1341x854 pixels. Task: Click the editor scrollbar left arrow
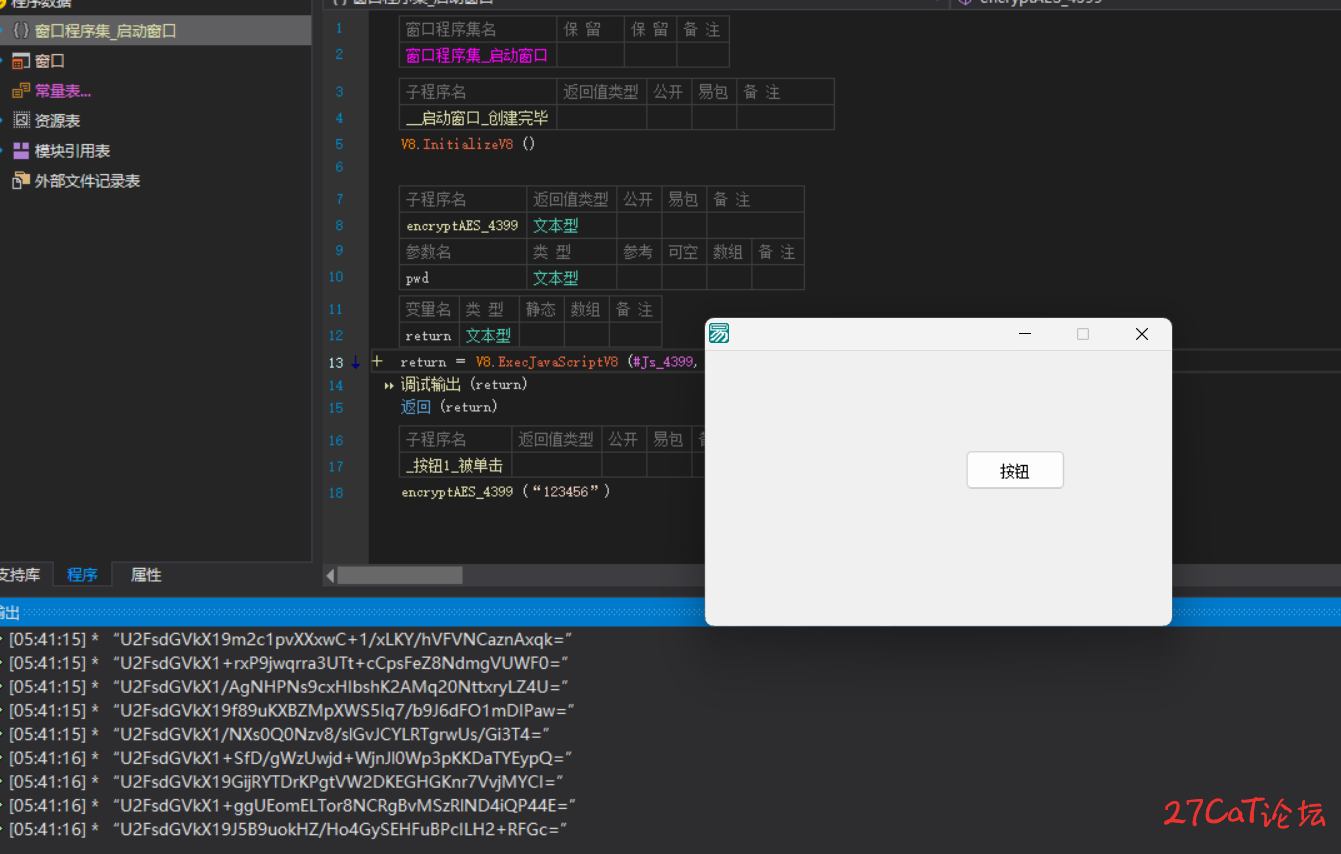point(330,576)
